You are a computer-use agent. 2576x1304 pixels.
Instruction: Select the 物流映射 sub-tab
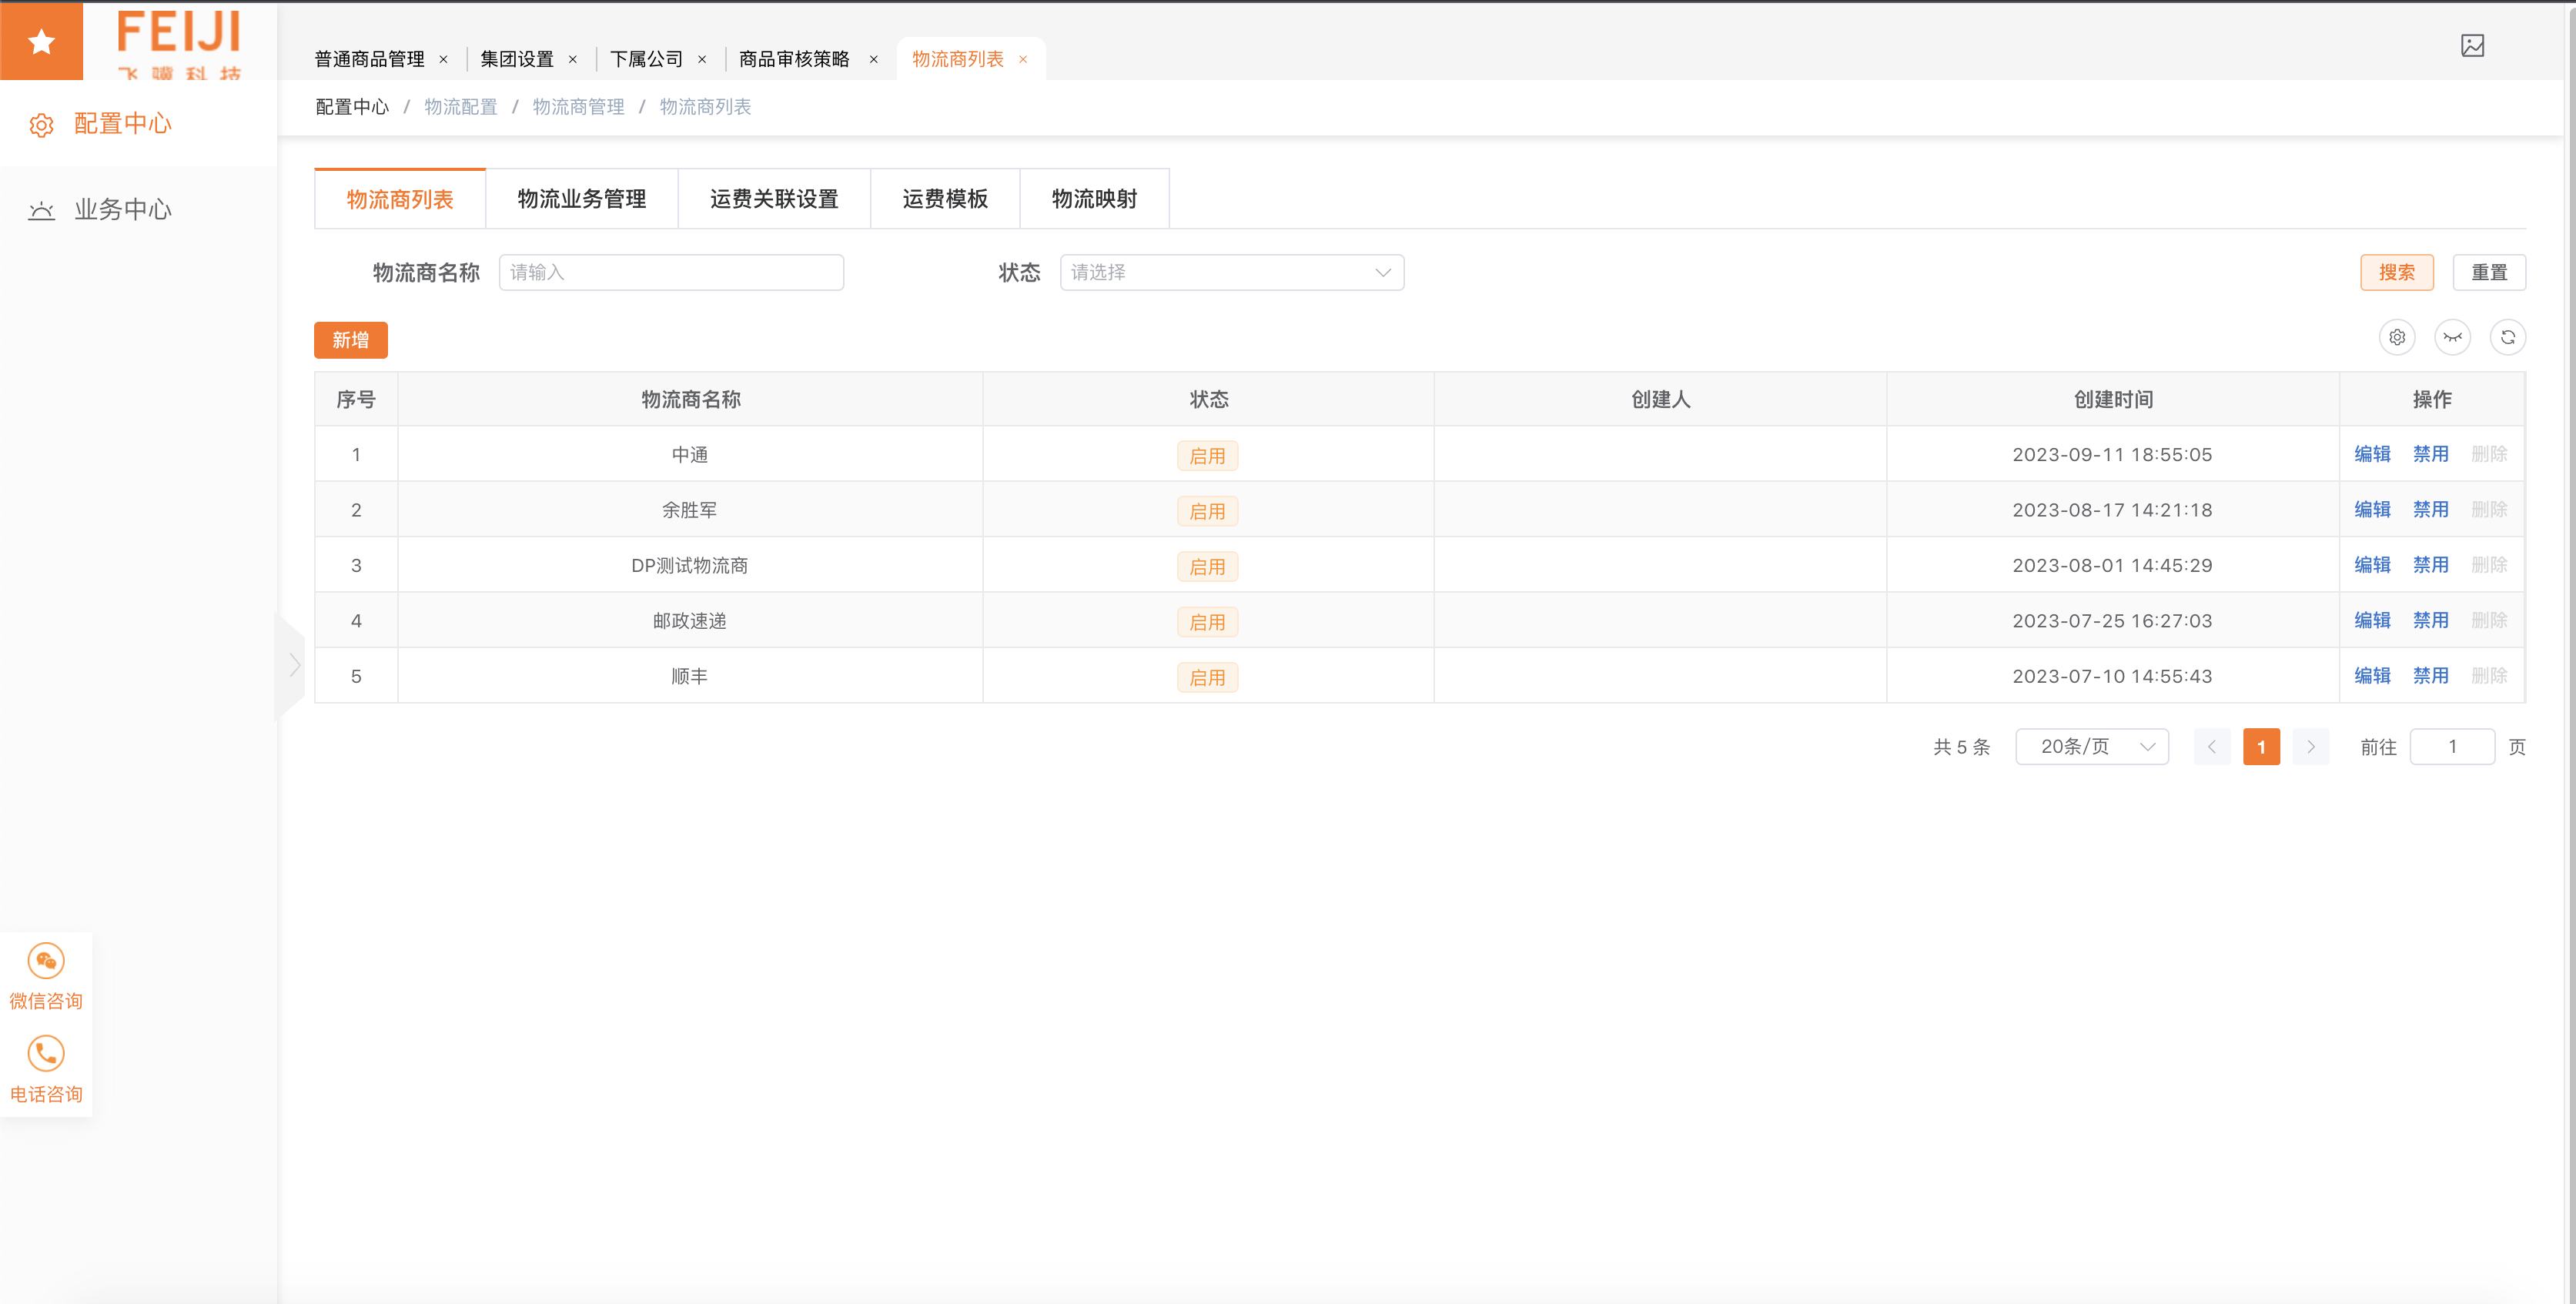coord(1094,199)
